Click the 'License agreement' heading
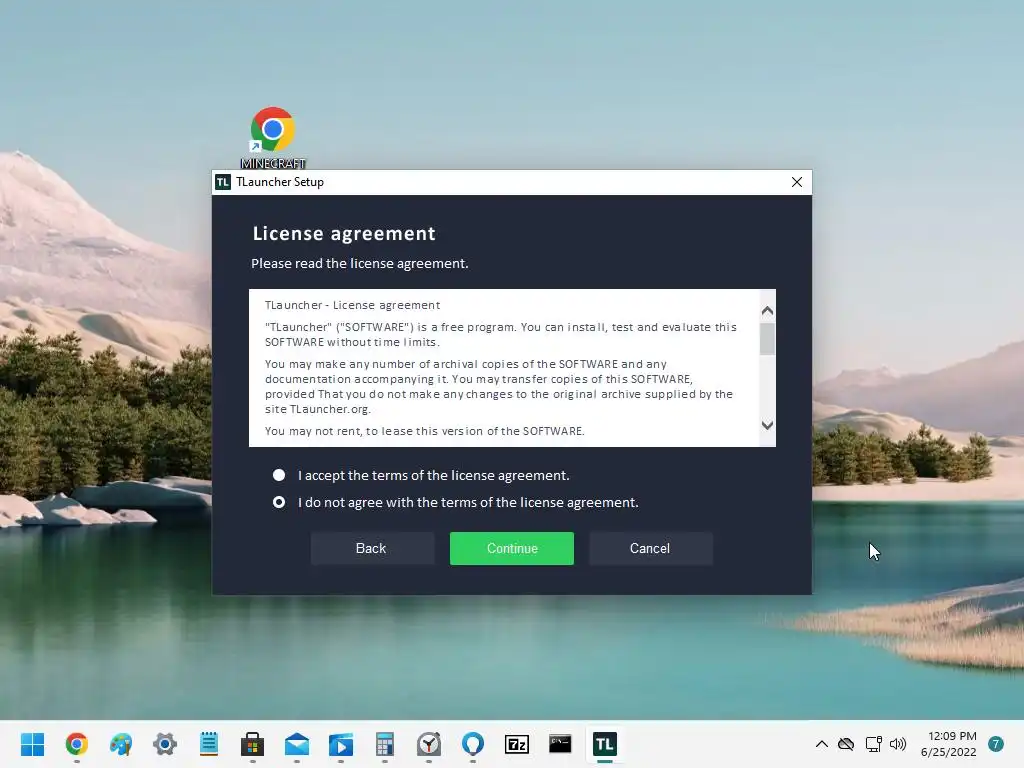 click(x=344, y=234)
